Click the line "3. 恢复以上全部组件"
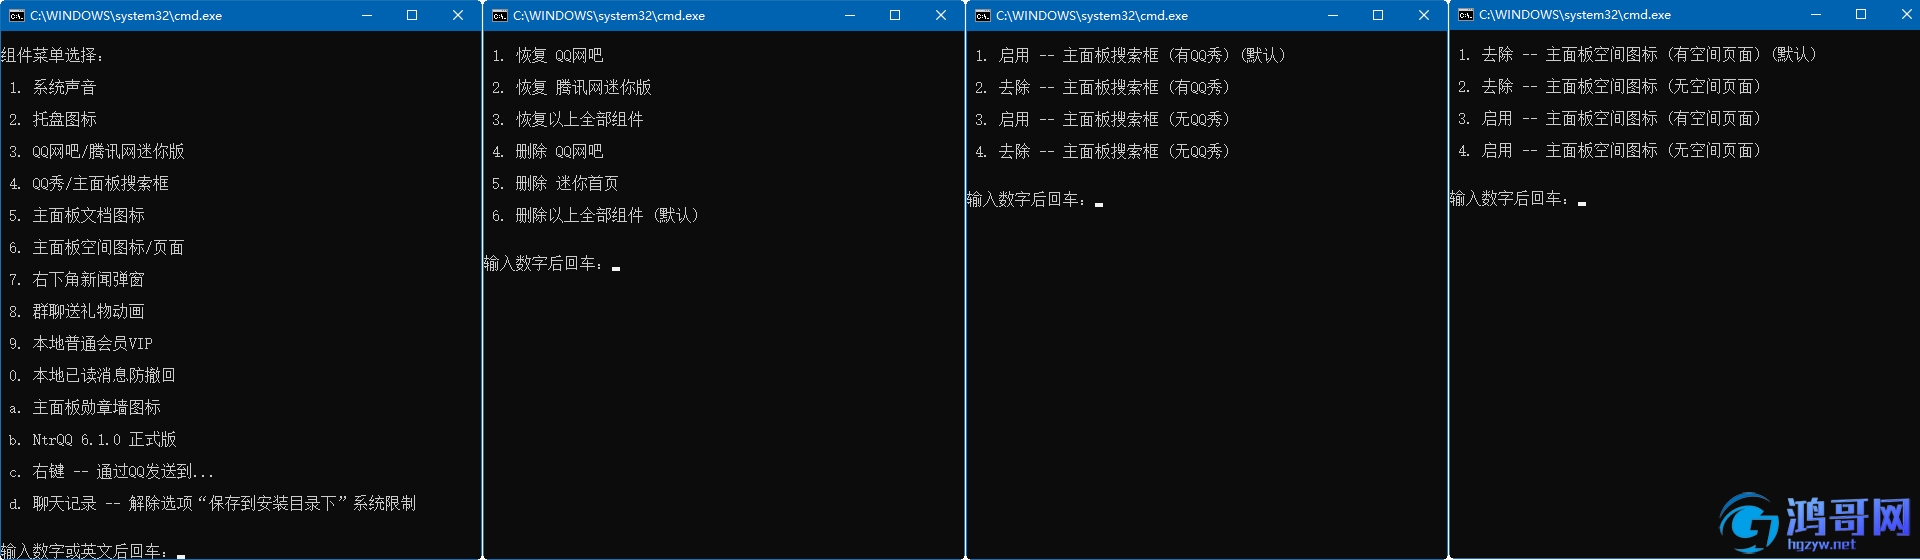 click(x=568, y=120)
